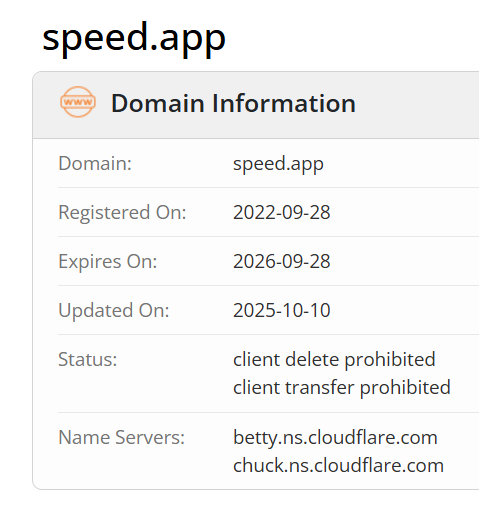
Task: Click the Expires On label
Action: coord(108,261)
